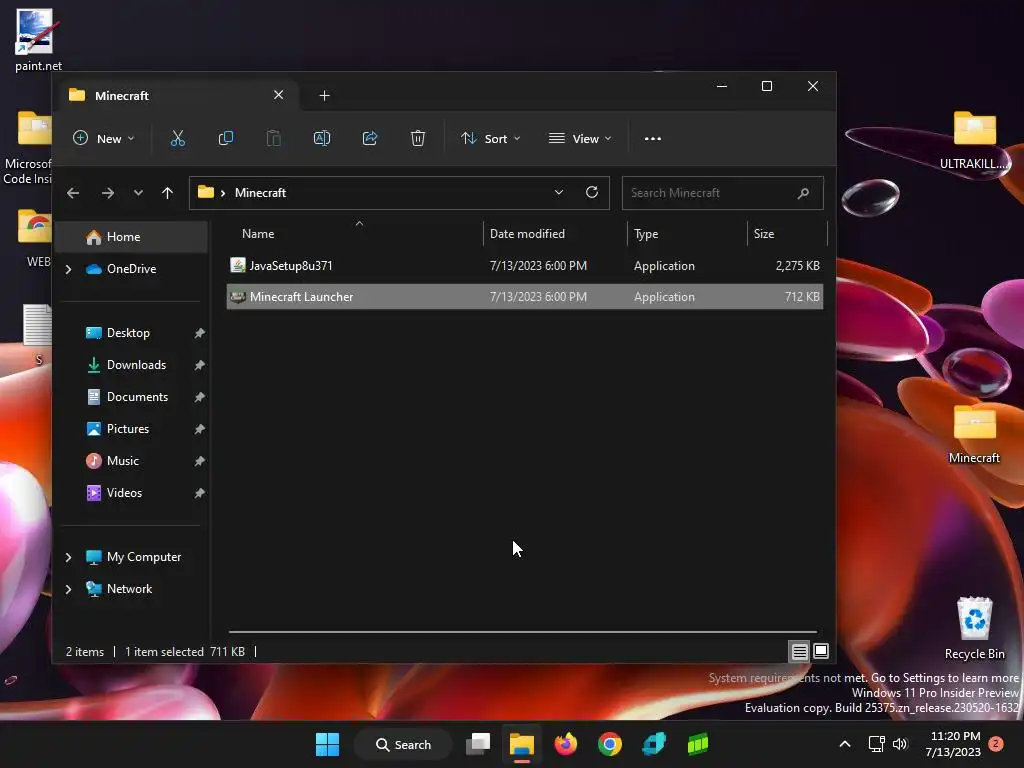The height and width of the screenshot is (768, 1024).
Task: Open paint.net desktop shortcut
Action: [36, 39]
